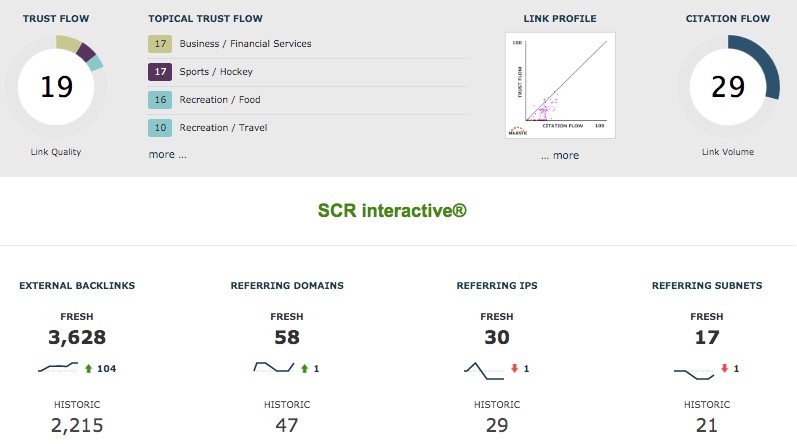
Task: Click the purple 17 Sports swatch
Action: pyautogui.click(x=159, y=72)
